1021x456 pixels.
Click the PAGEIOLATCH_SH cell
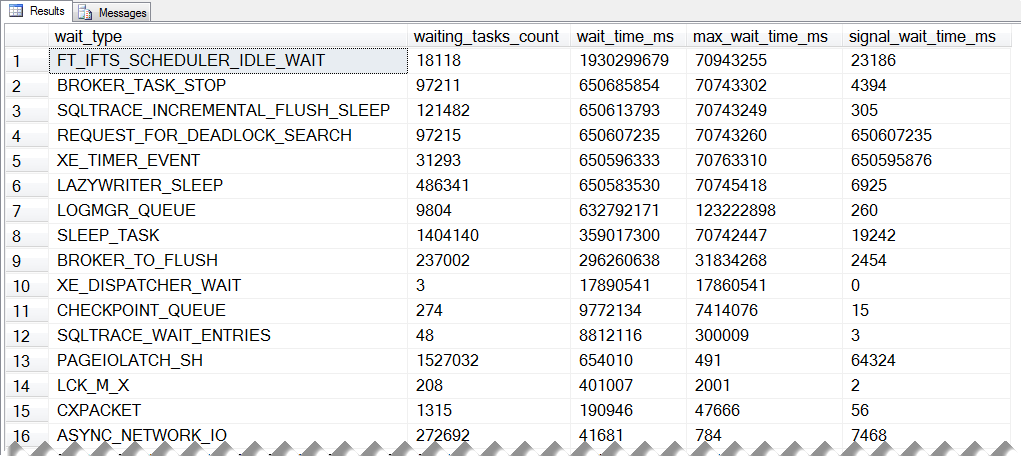[229, 361]
